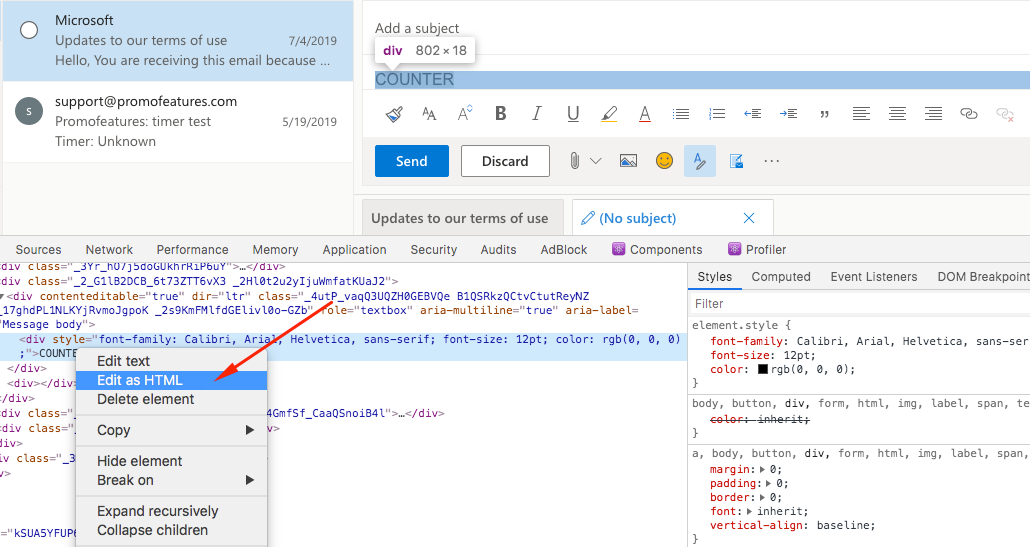Image resolution: width=1030 pixels, height=547 pixels.
Task: Insert a bulleted list
Action: (681, 114)
